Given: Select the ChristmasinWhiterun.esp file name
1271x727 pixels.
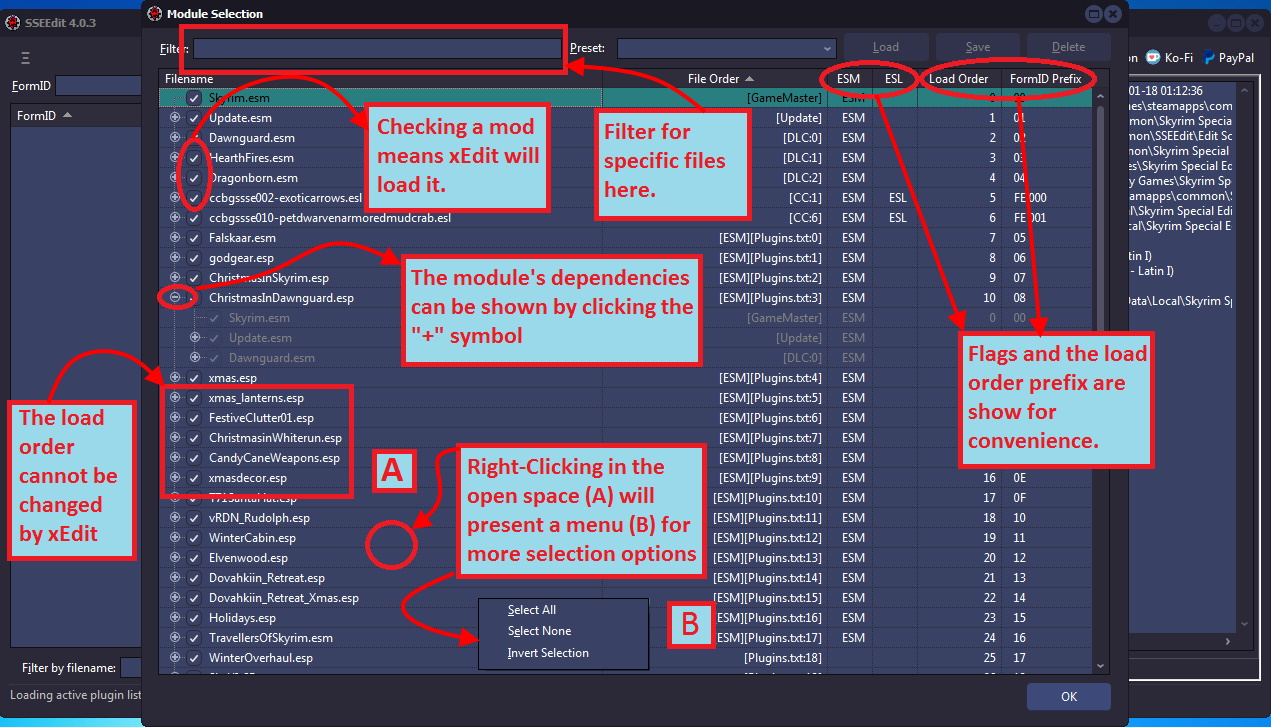Looking at the screenshot, I should tap(275, 438).
